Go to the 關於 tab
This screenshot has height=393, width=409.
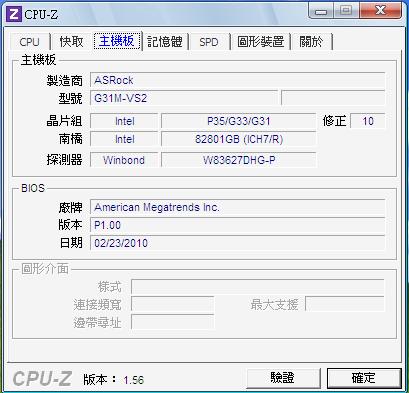[311, 42]
